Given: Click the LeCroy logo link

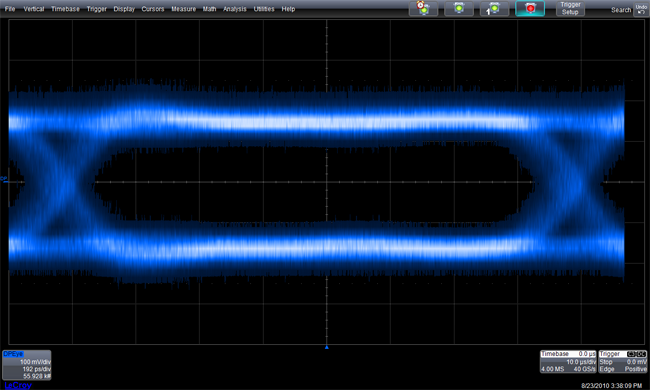Looking at the screenshot, I should click(18, 385).
